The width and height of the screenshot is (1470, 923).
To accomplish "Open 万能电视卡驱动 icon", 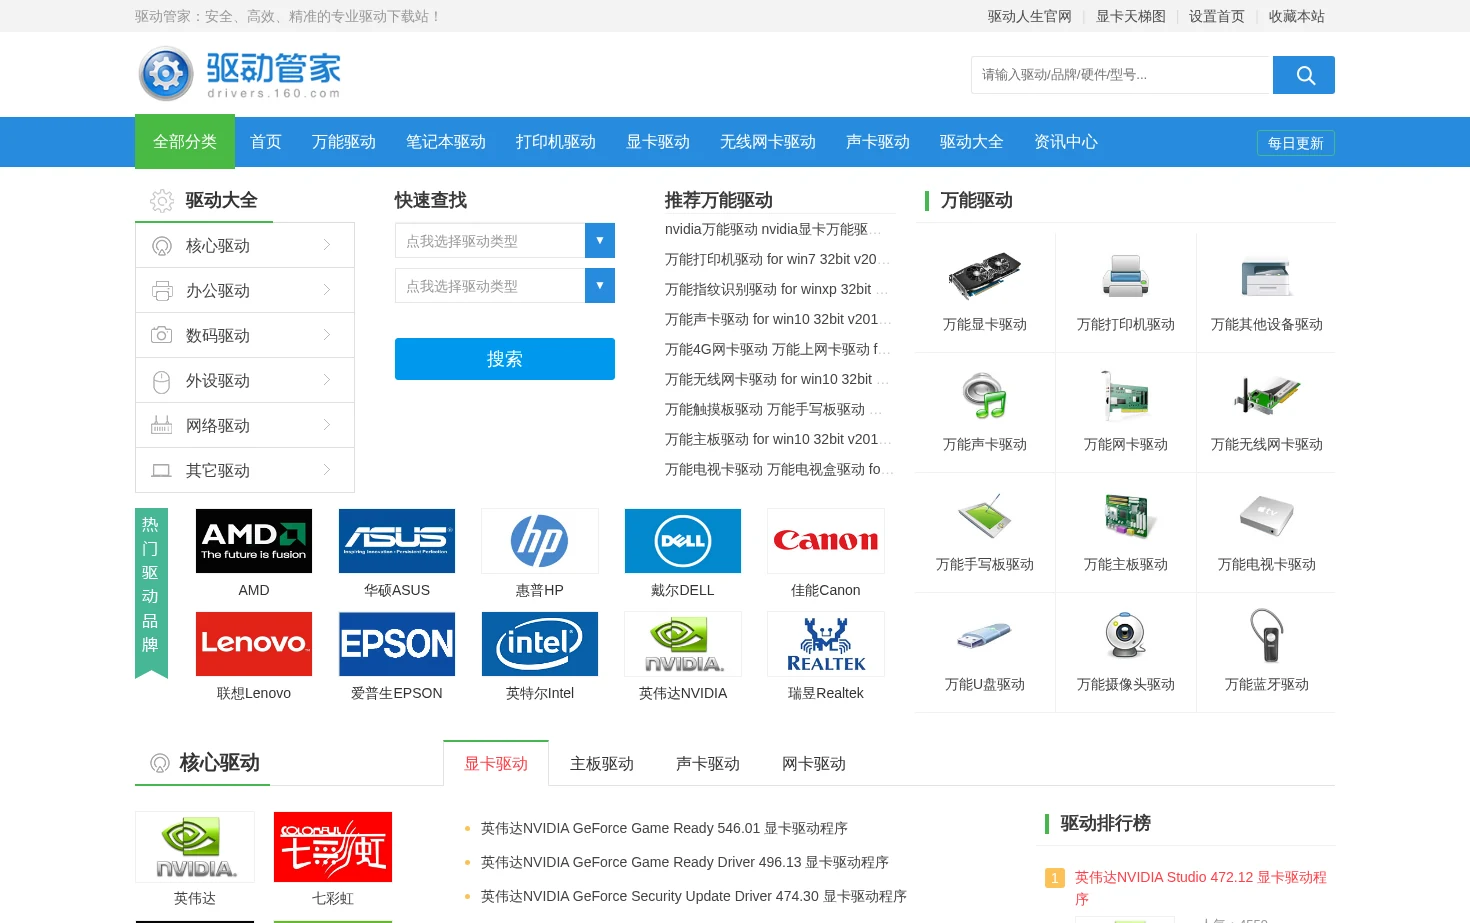I will tap(1267, 515).
